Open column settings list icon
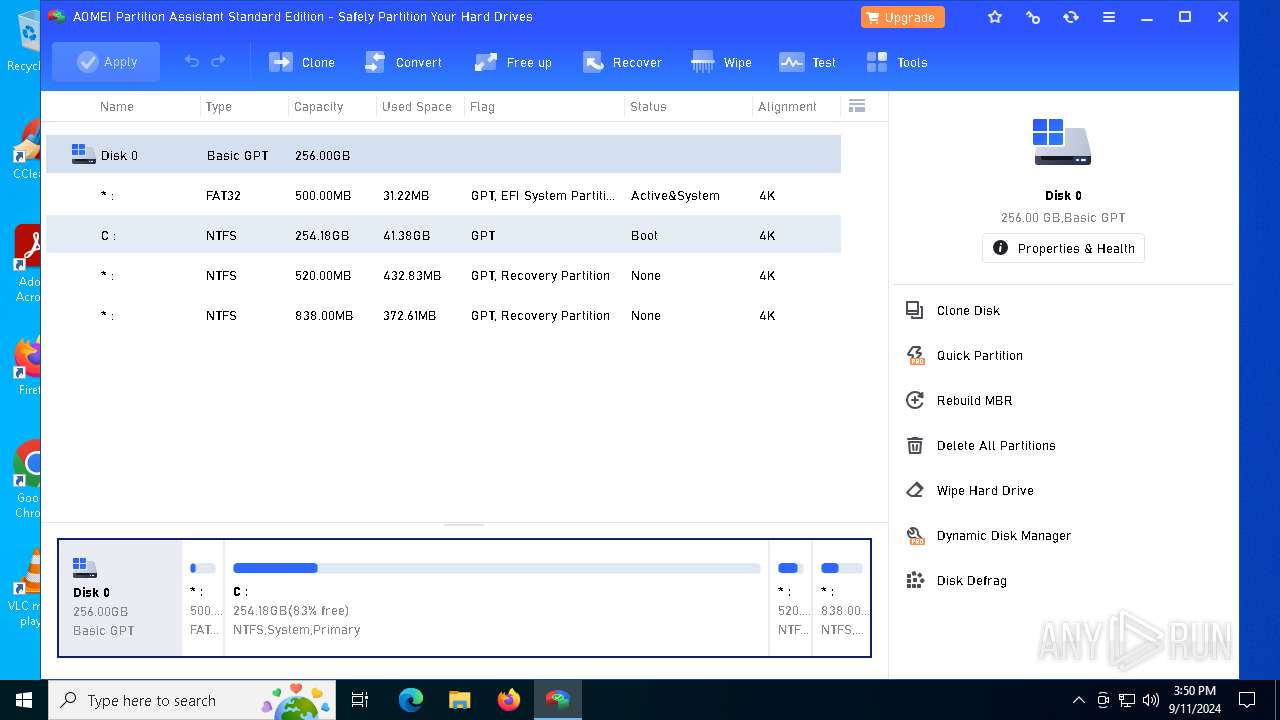Image resolution: width=1280 pixels, height=720 pixels. tap(857, 106)
